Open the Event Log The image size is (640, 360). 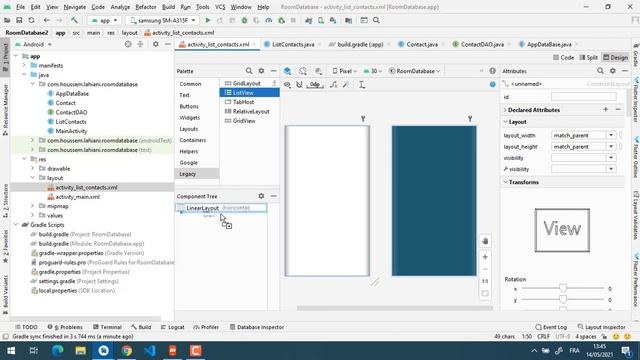pos(551,327)
